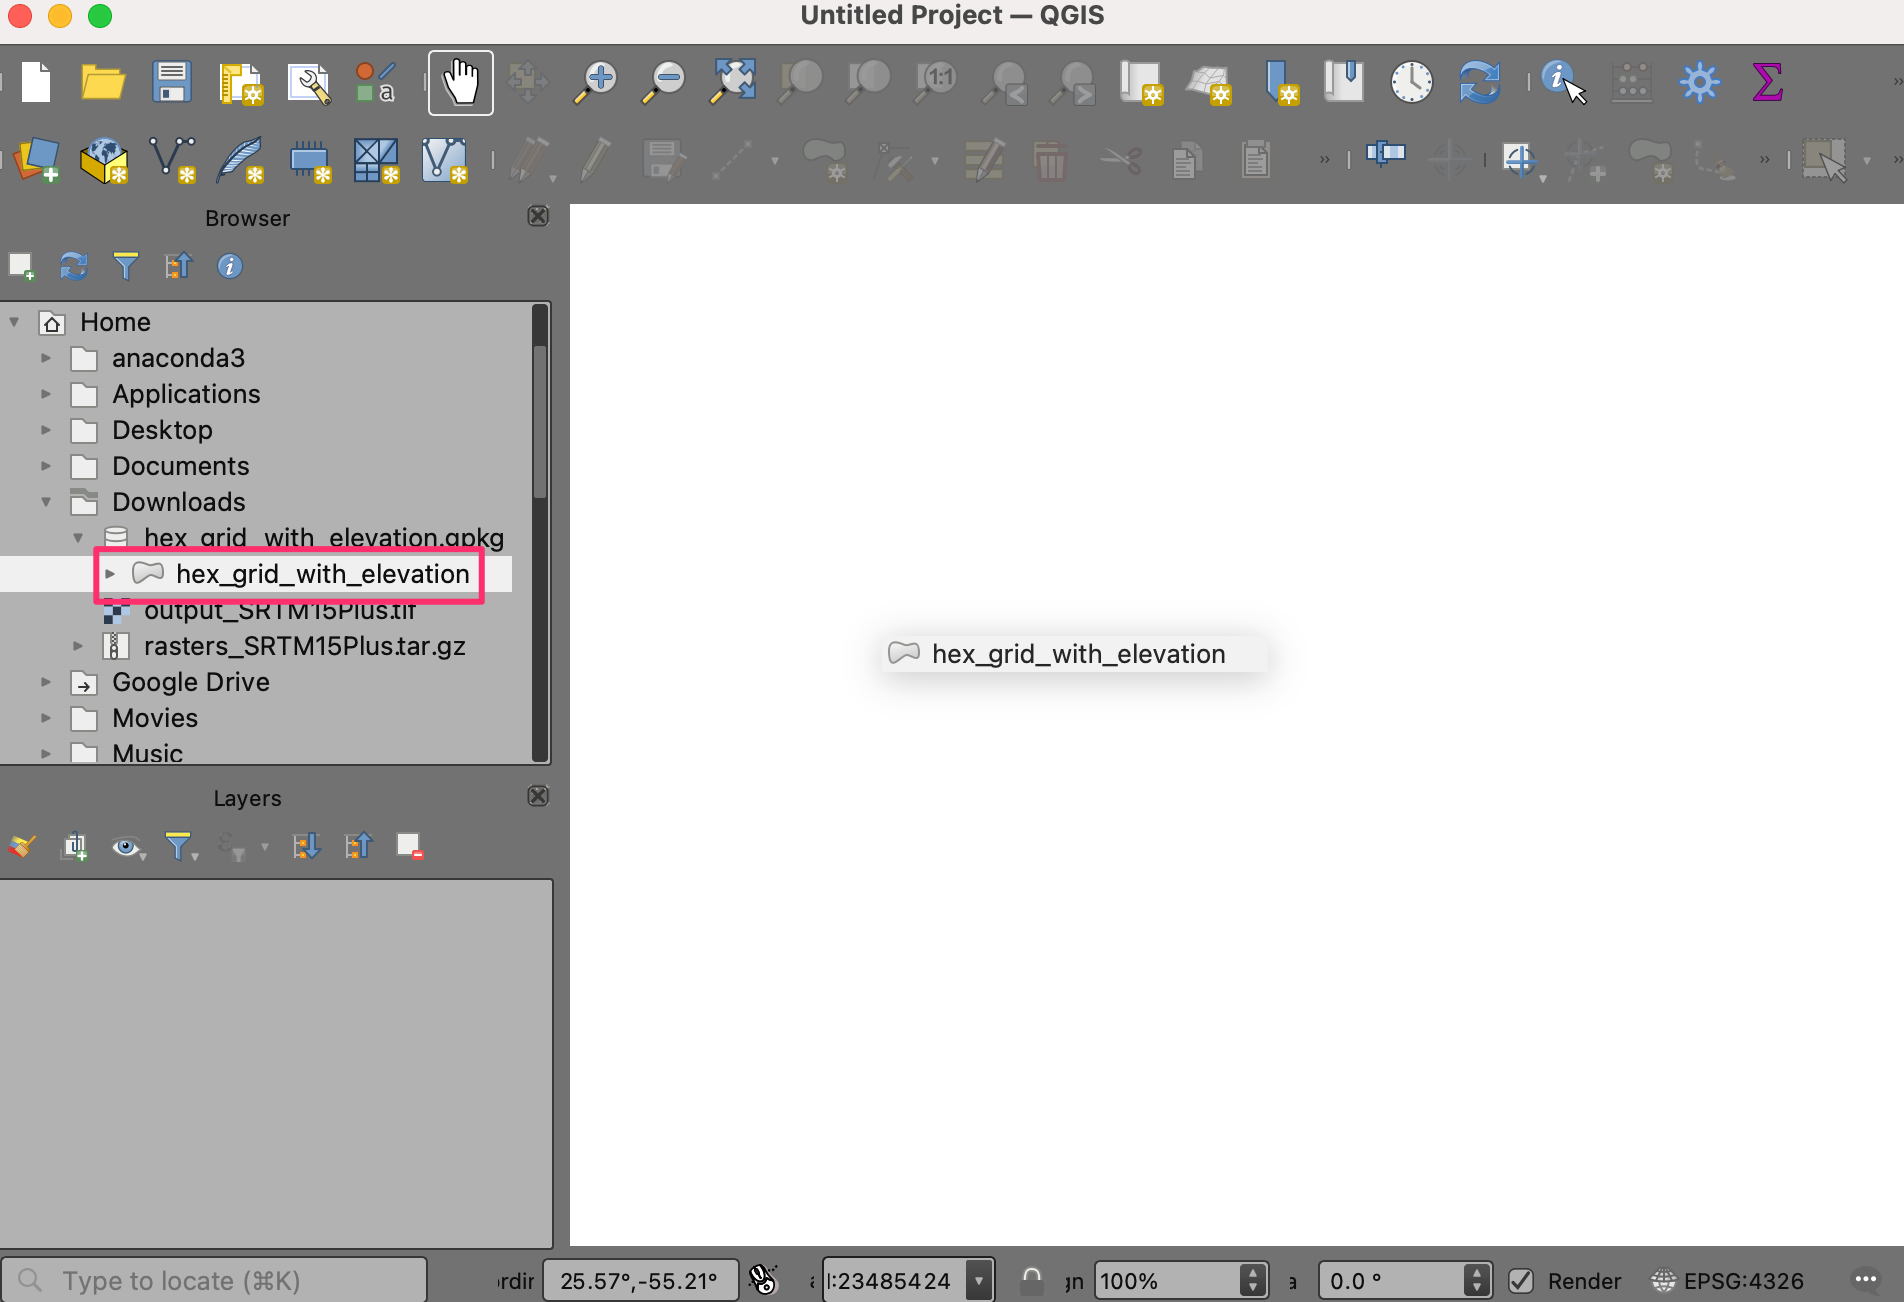Select the Pan Map hand tool
This screenshot has height=1302, width=1904.
(460, 82)
